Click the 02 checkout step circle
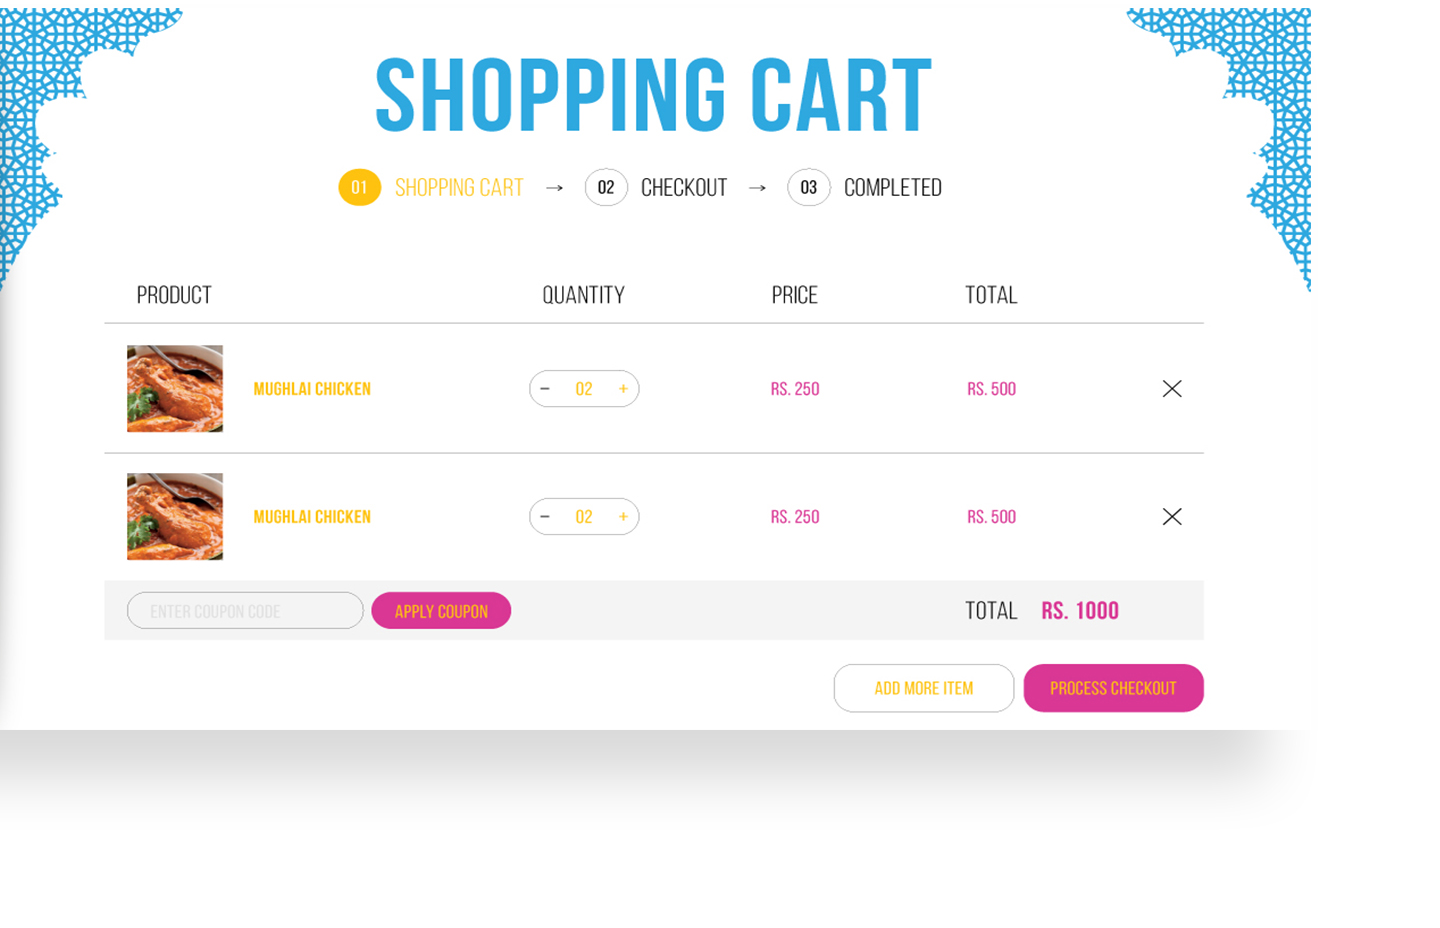This screenshot has height=928, width=1440. (606, 187)
